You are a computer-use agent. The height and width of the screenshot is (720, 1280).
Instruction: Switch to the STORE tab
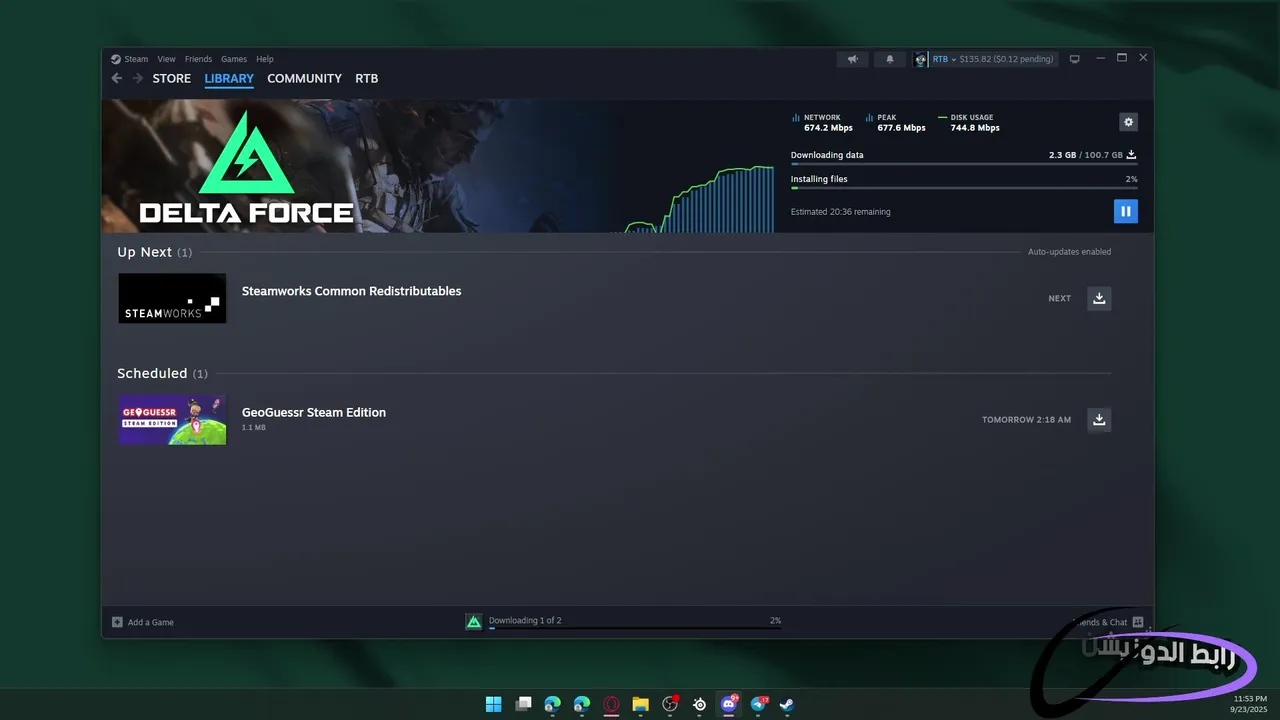171,78
